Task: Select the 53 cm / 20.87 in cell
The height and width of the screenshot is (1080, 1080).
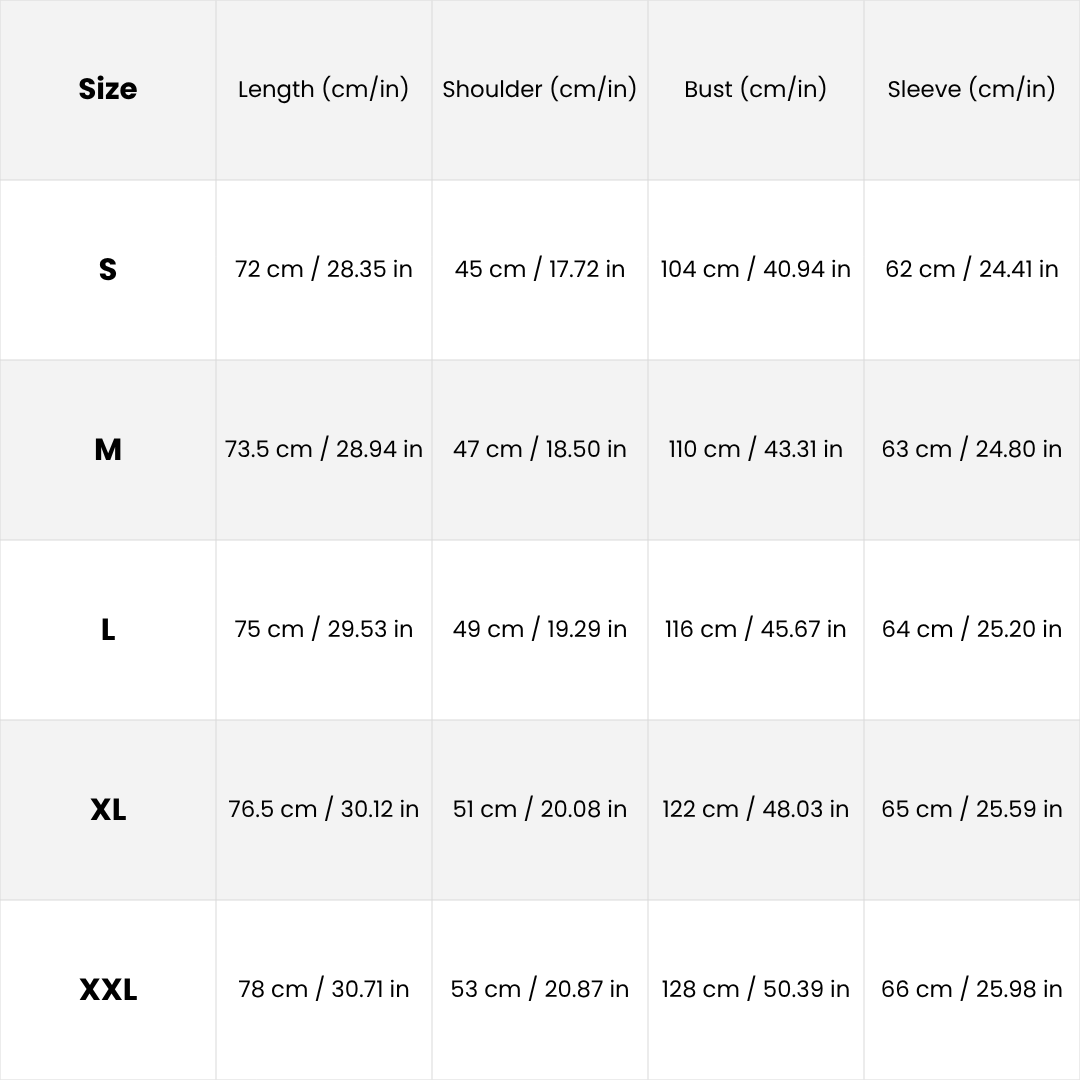Action: [539, 989]
